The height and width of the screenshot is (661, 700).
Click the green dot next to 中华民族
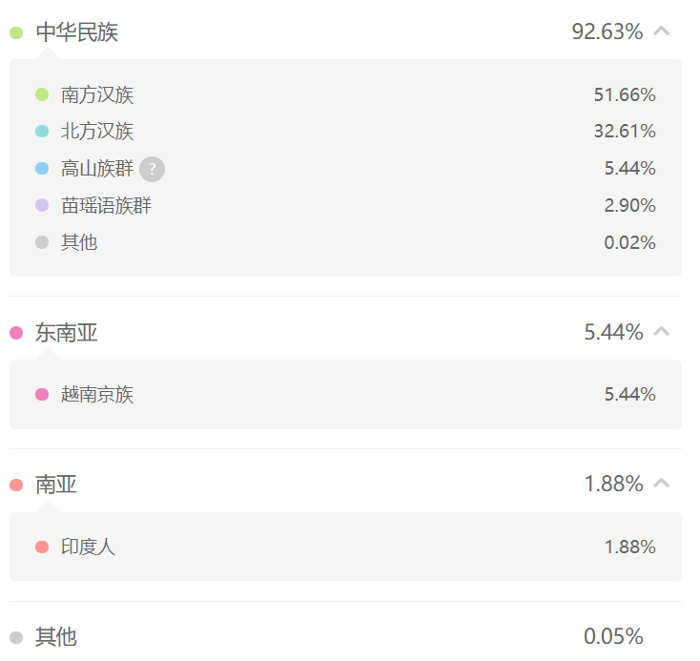[17, 33]
